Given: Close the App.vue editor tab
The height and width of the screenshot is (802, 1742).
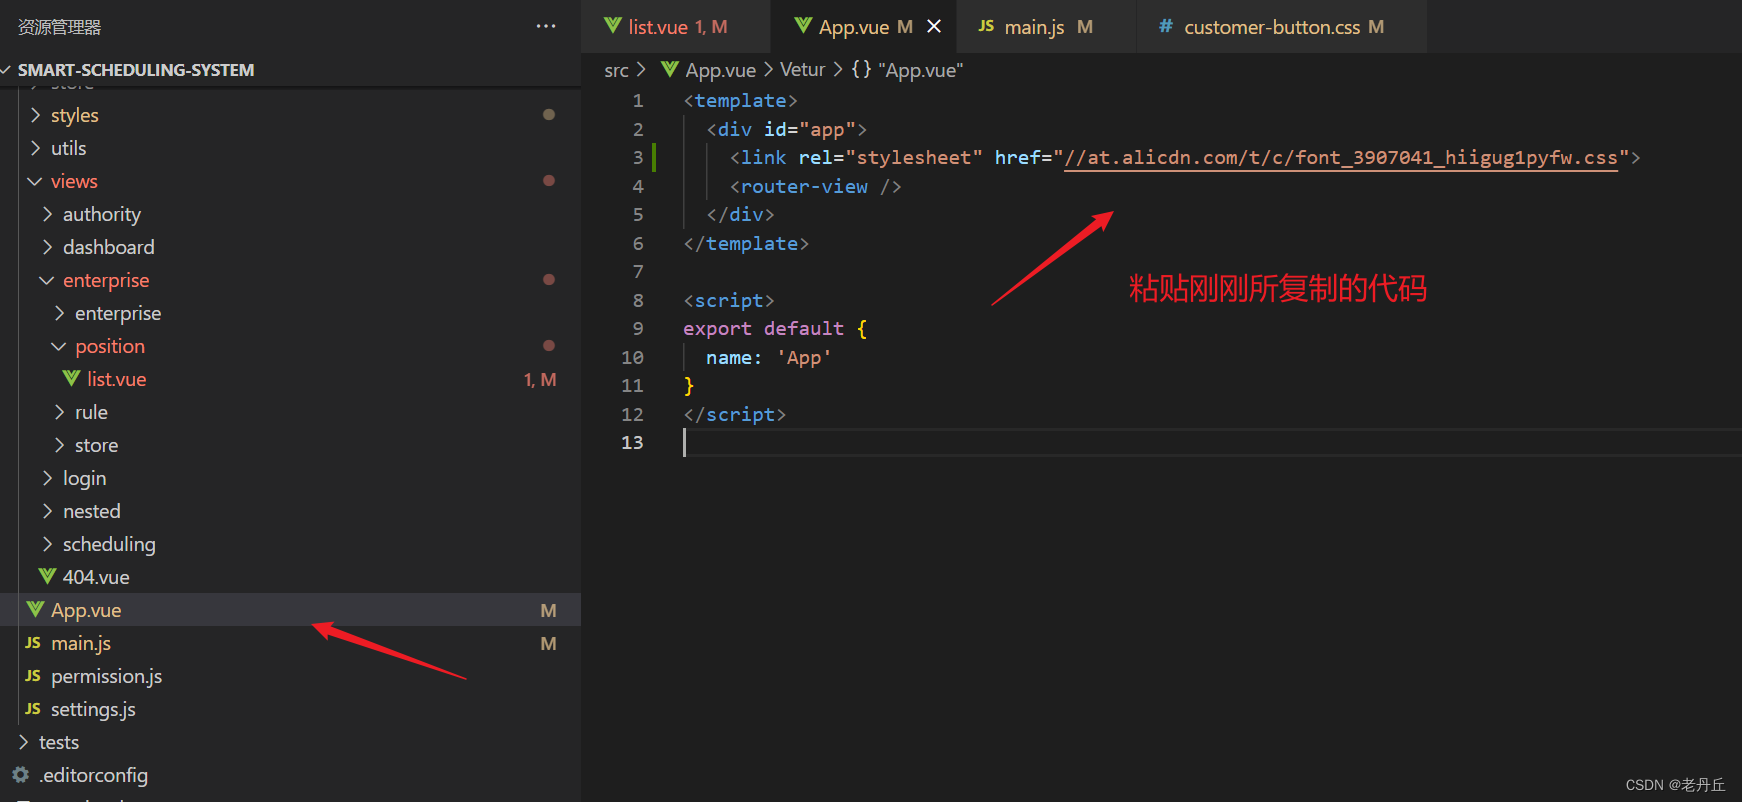Looking at the screenshot, I should [934, 27].
